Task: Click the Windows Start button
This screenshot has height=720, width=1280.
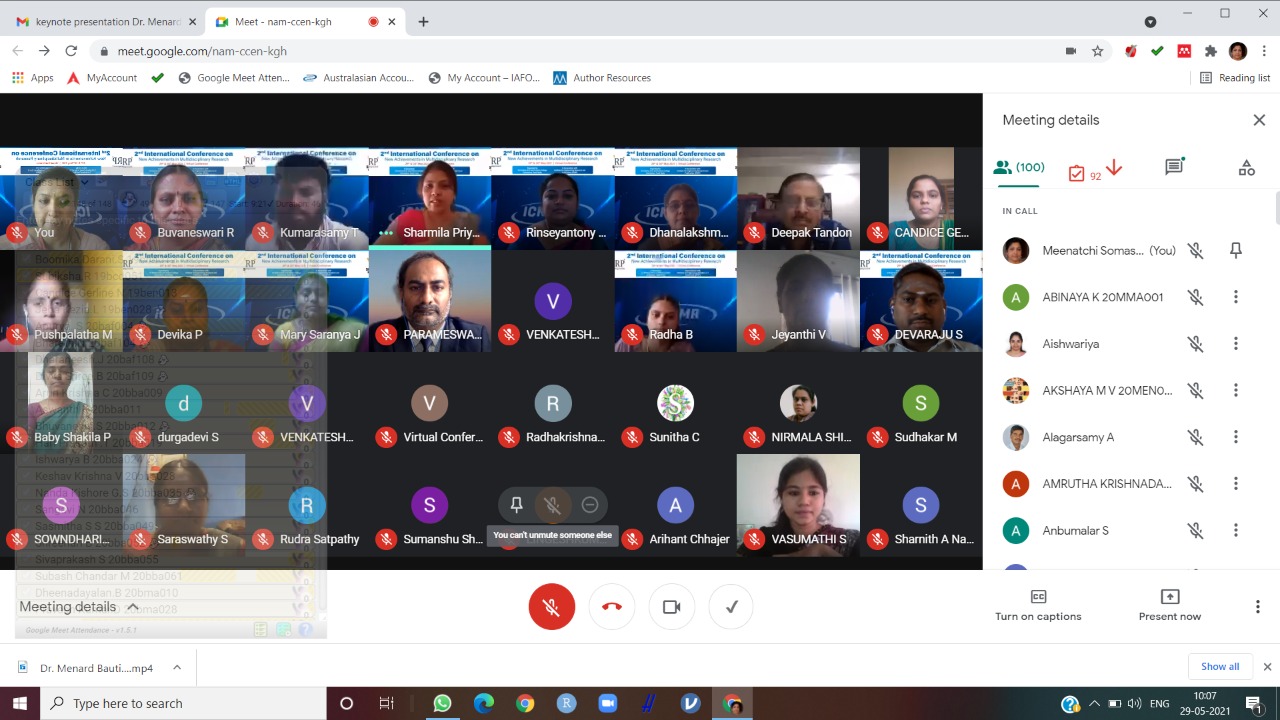Action: [x=19, y=704]
